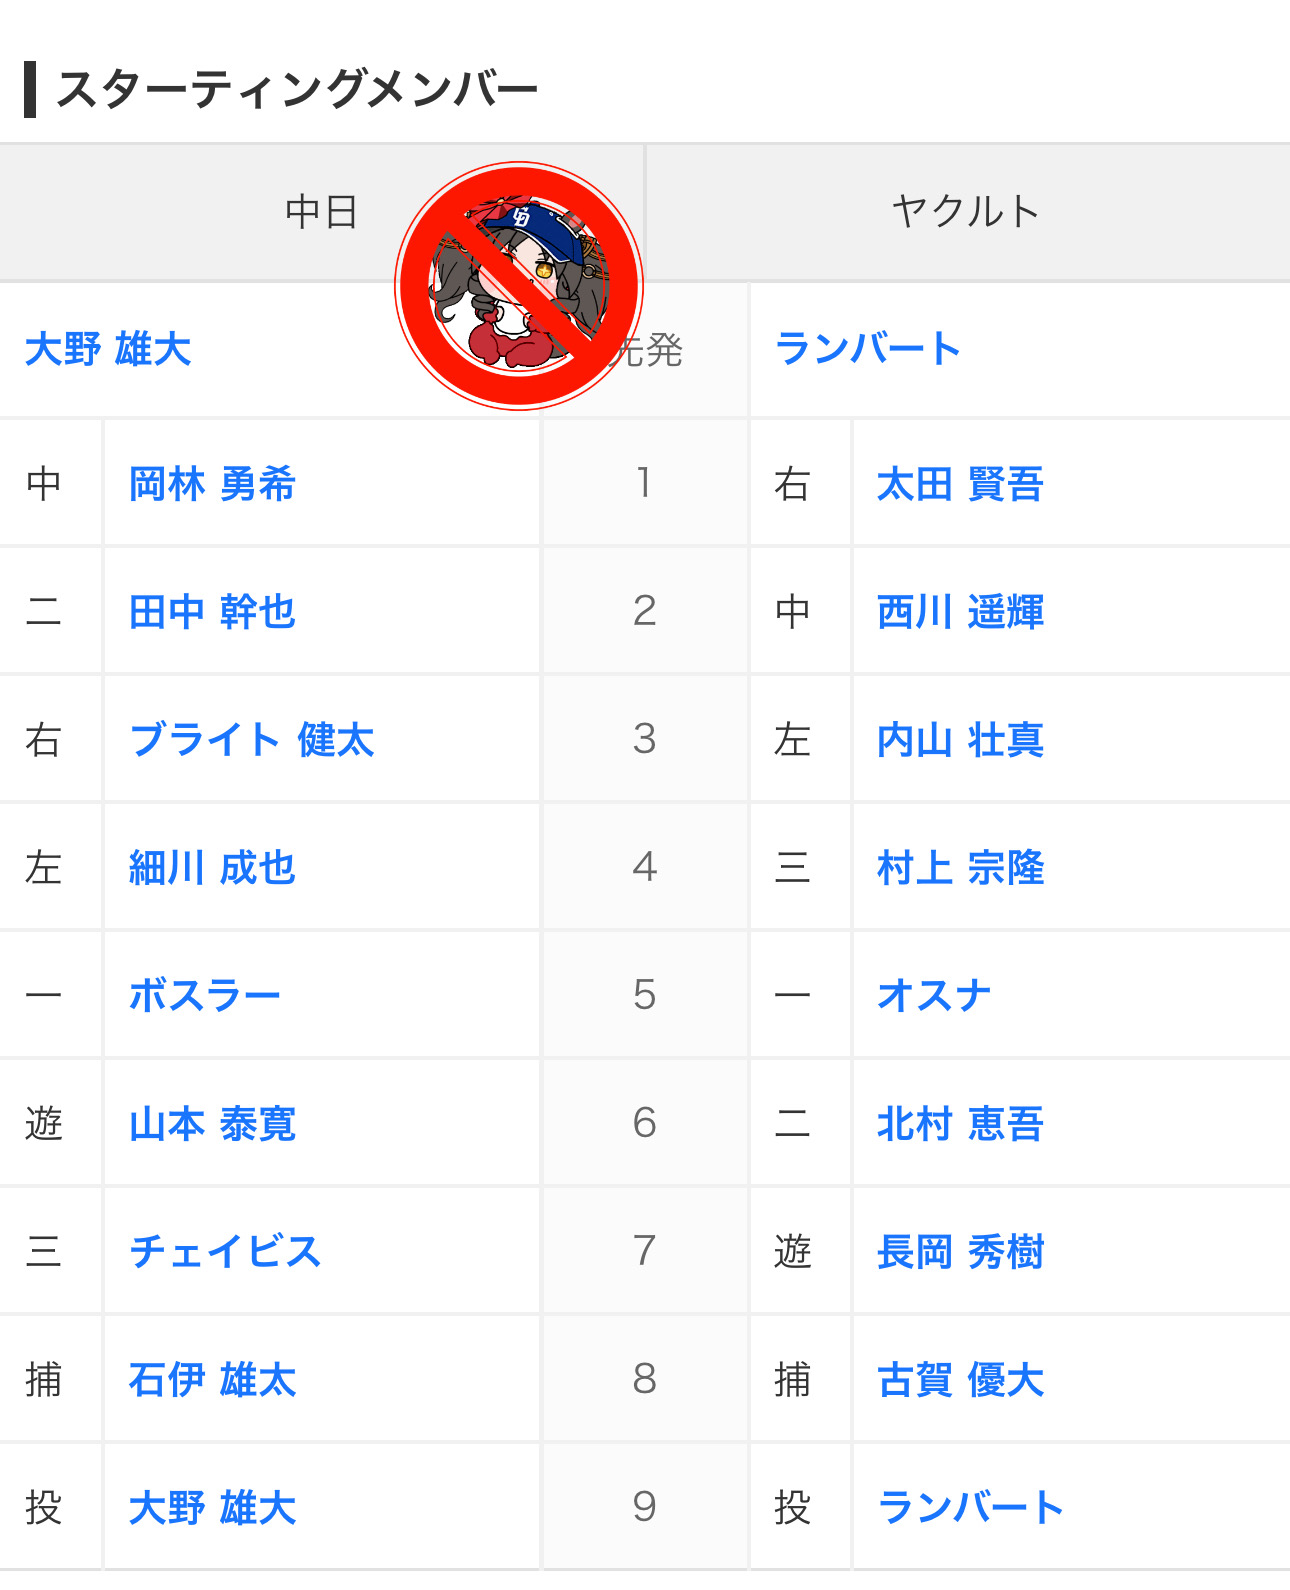Viewport: 1290px width, 1590px height.
Task: Open 西川 遥輝 player profile
Action: click(960, 612)
